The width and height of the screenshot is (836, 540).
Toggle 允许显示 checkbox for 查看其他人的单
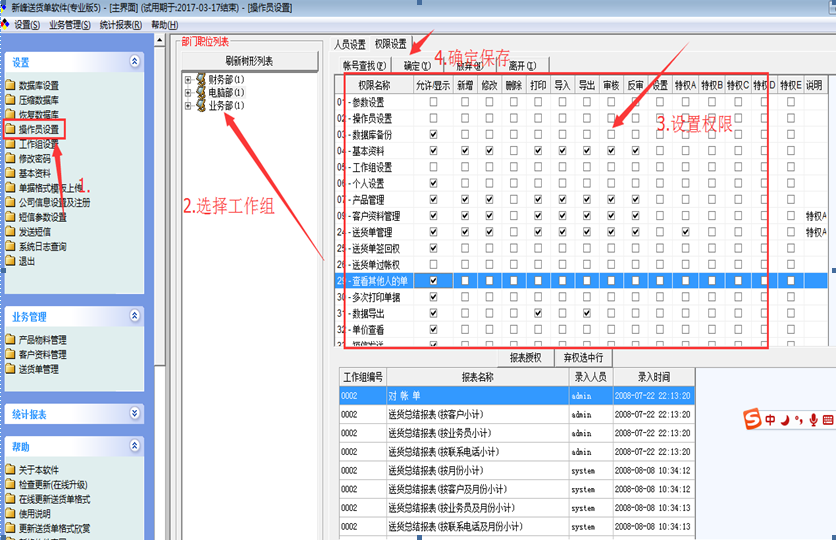433,280
